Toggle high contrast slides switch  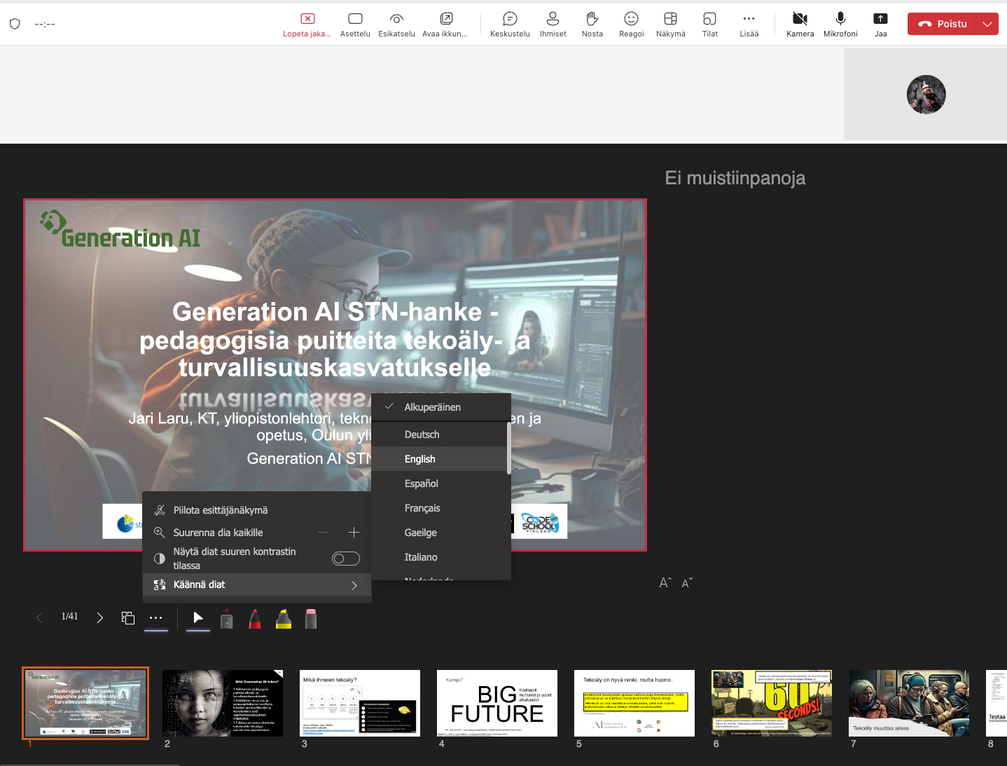click(x=346, y=559)
